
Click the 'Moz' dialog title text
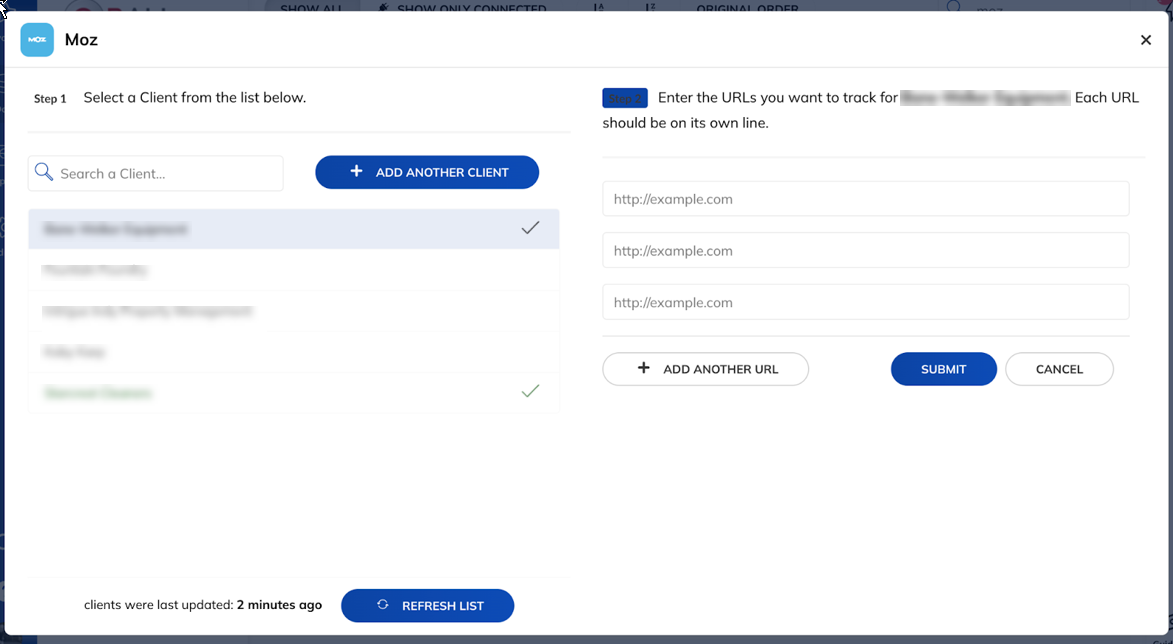82,40
